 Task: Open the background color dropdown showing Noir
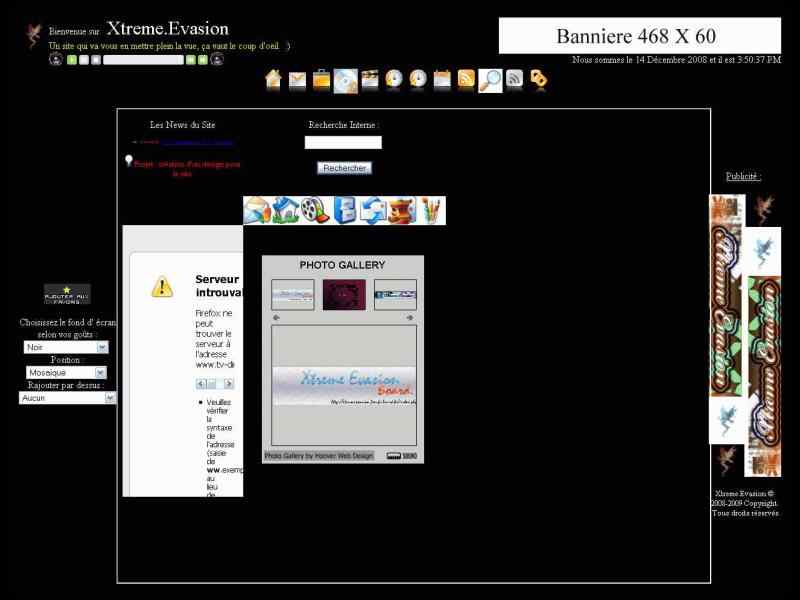click(66, 348)
